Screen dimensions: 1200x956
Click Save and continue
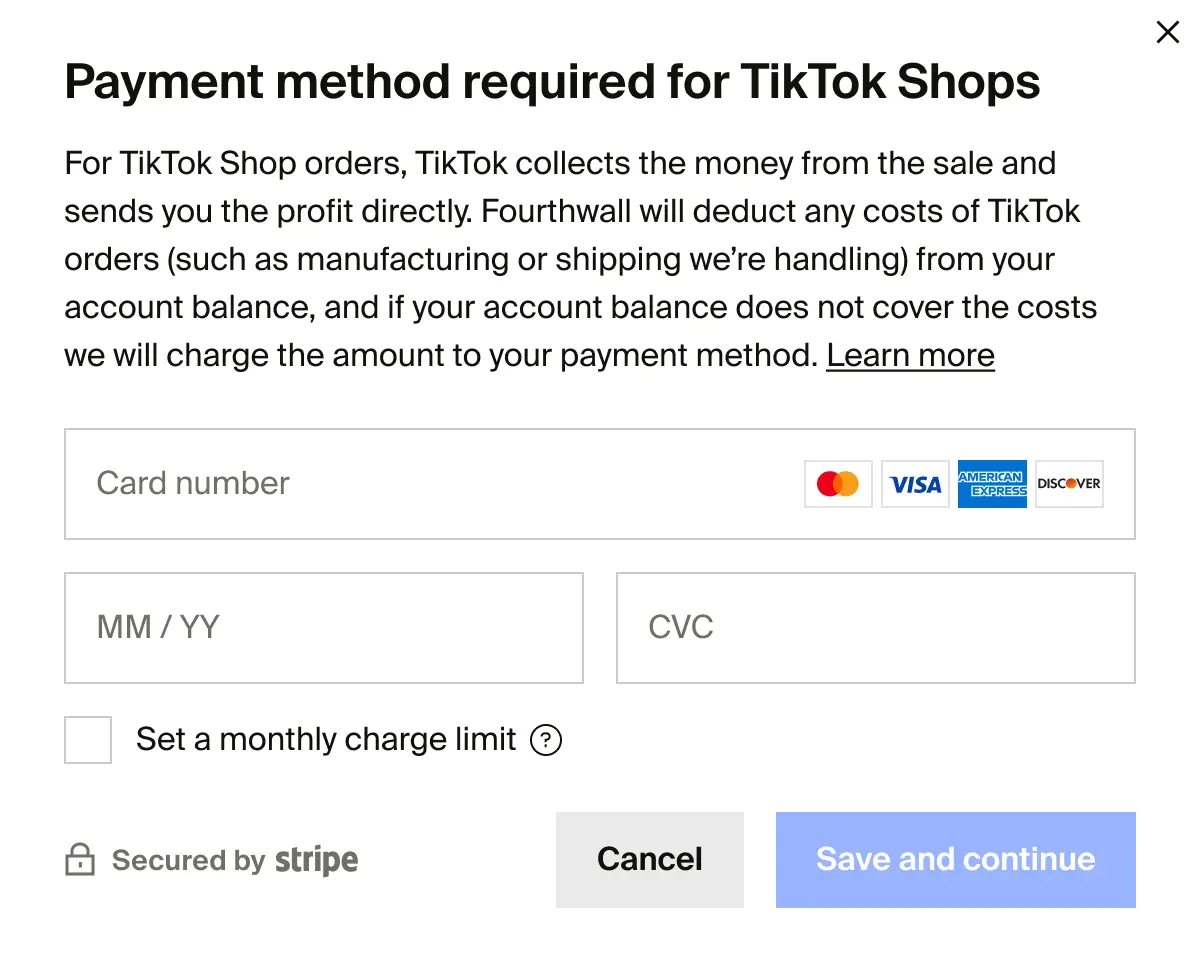[x=955, y=859]
